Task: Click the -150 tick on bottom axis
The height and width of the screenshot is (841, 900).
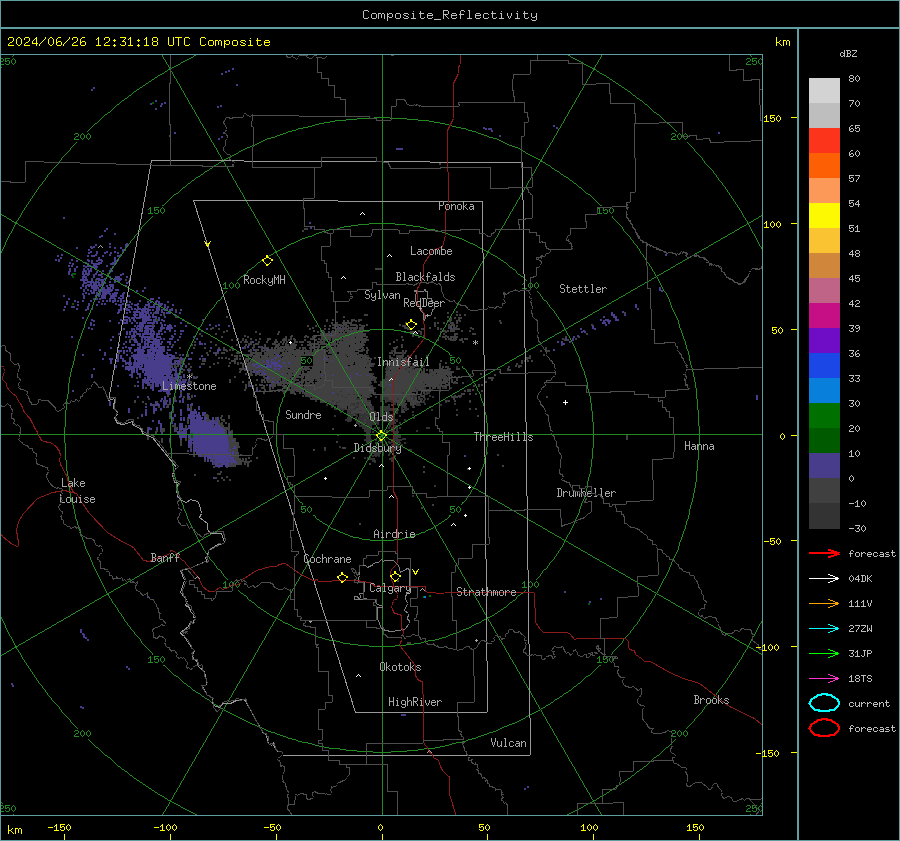Action: (x=59, y=827)
